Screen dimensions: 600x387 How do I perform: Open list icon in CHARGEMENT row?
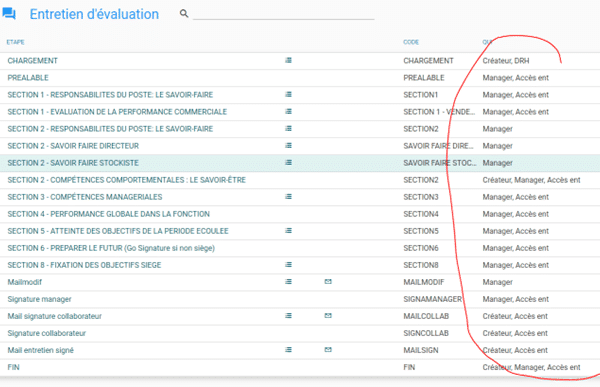289,60
